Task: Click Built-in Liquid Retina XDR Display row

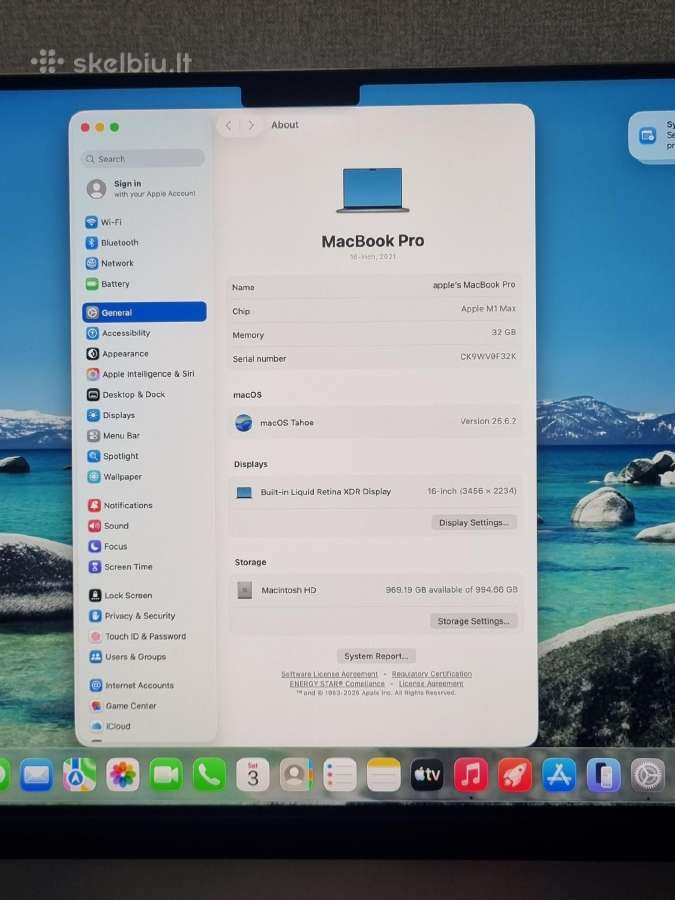Action: [375, 492]
